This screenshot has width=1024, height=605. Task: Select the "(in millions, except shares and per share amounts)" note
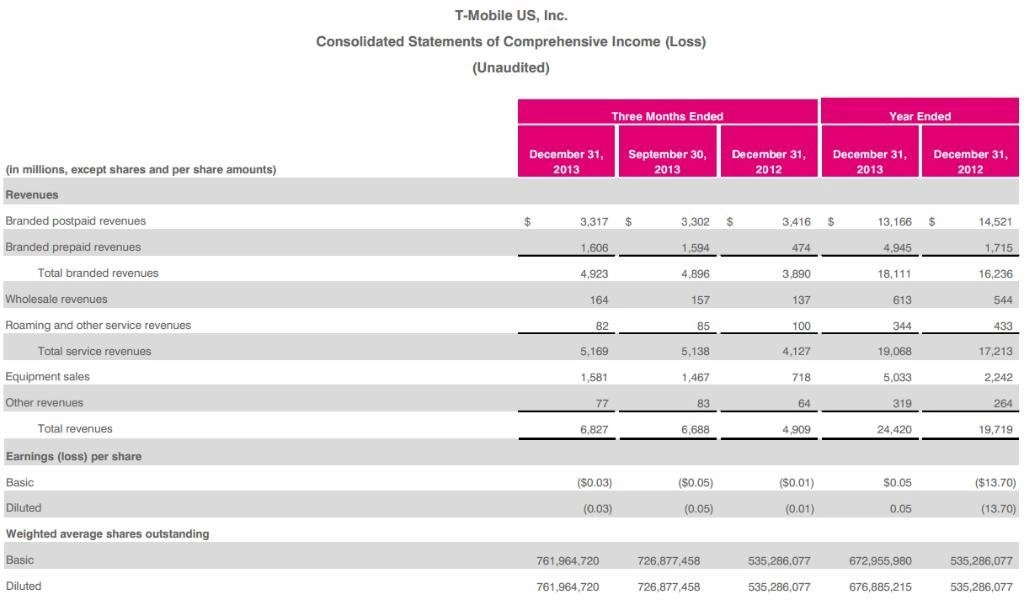141,169
